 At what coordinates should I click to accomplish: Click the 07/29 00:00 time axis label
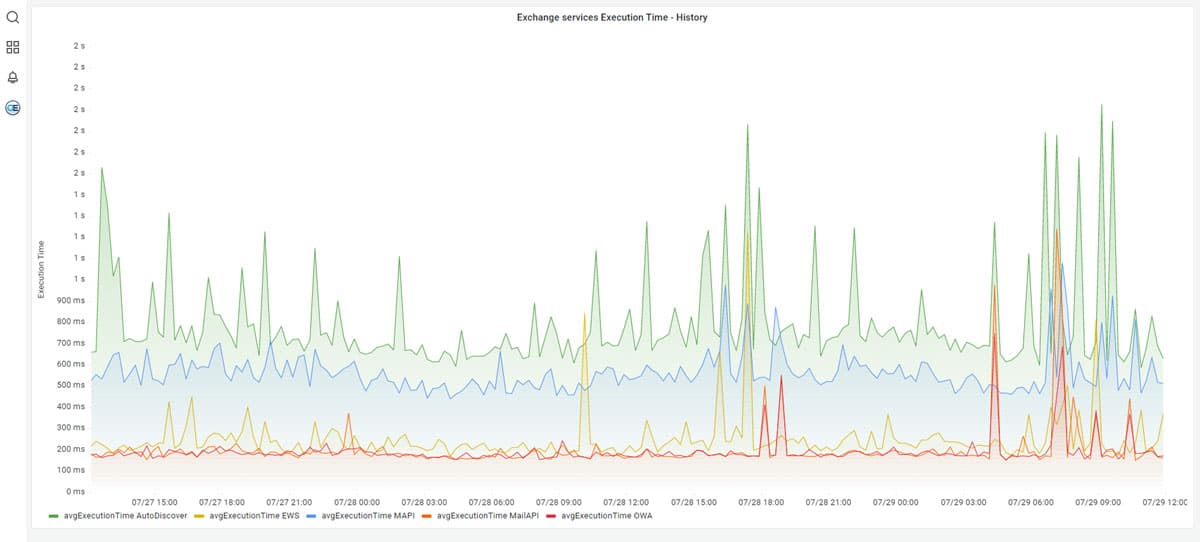point(895,502)
